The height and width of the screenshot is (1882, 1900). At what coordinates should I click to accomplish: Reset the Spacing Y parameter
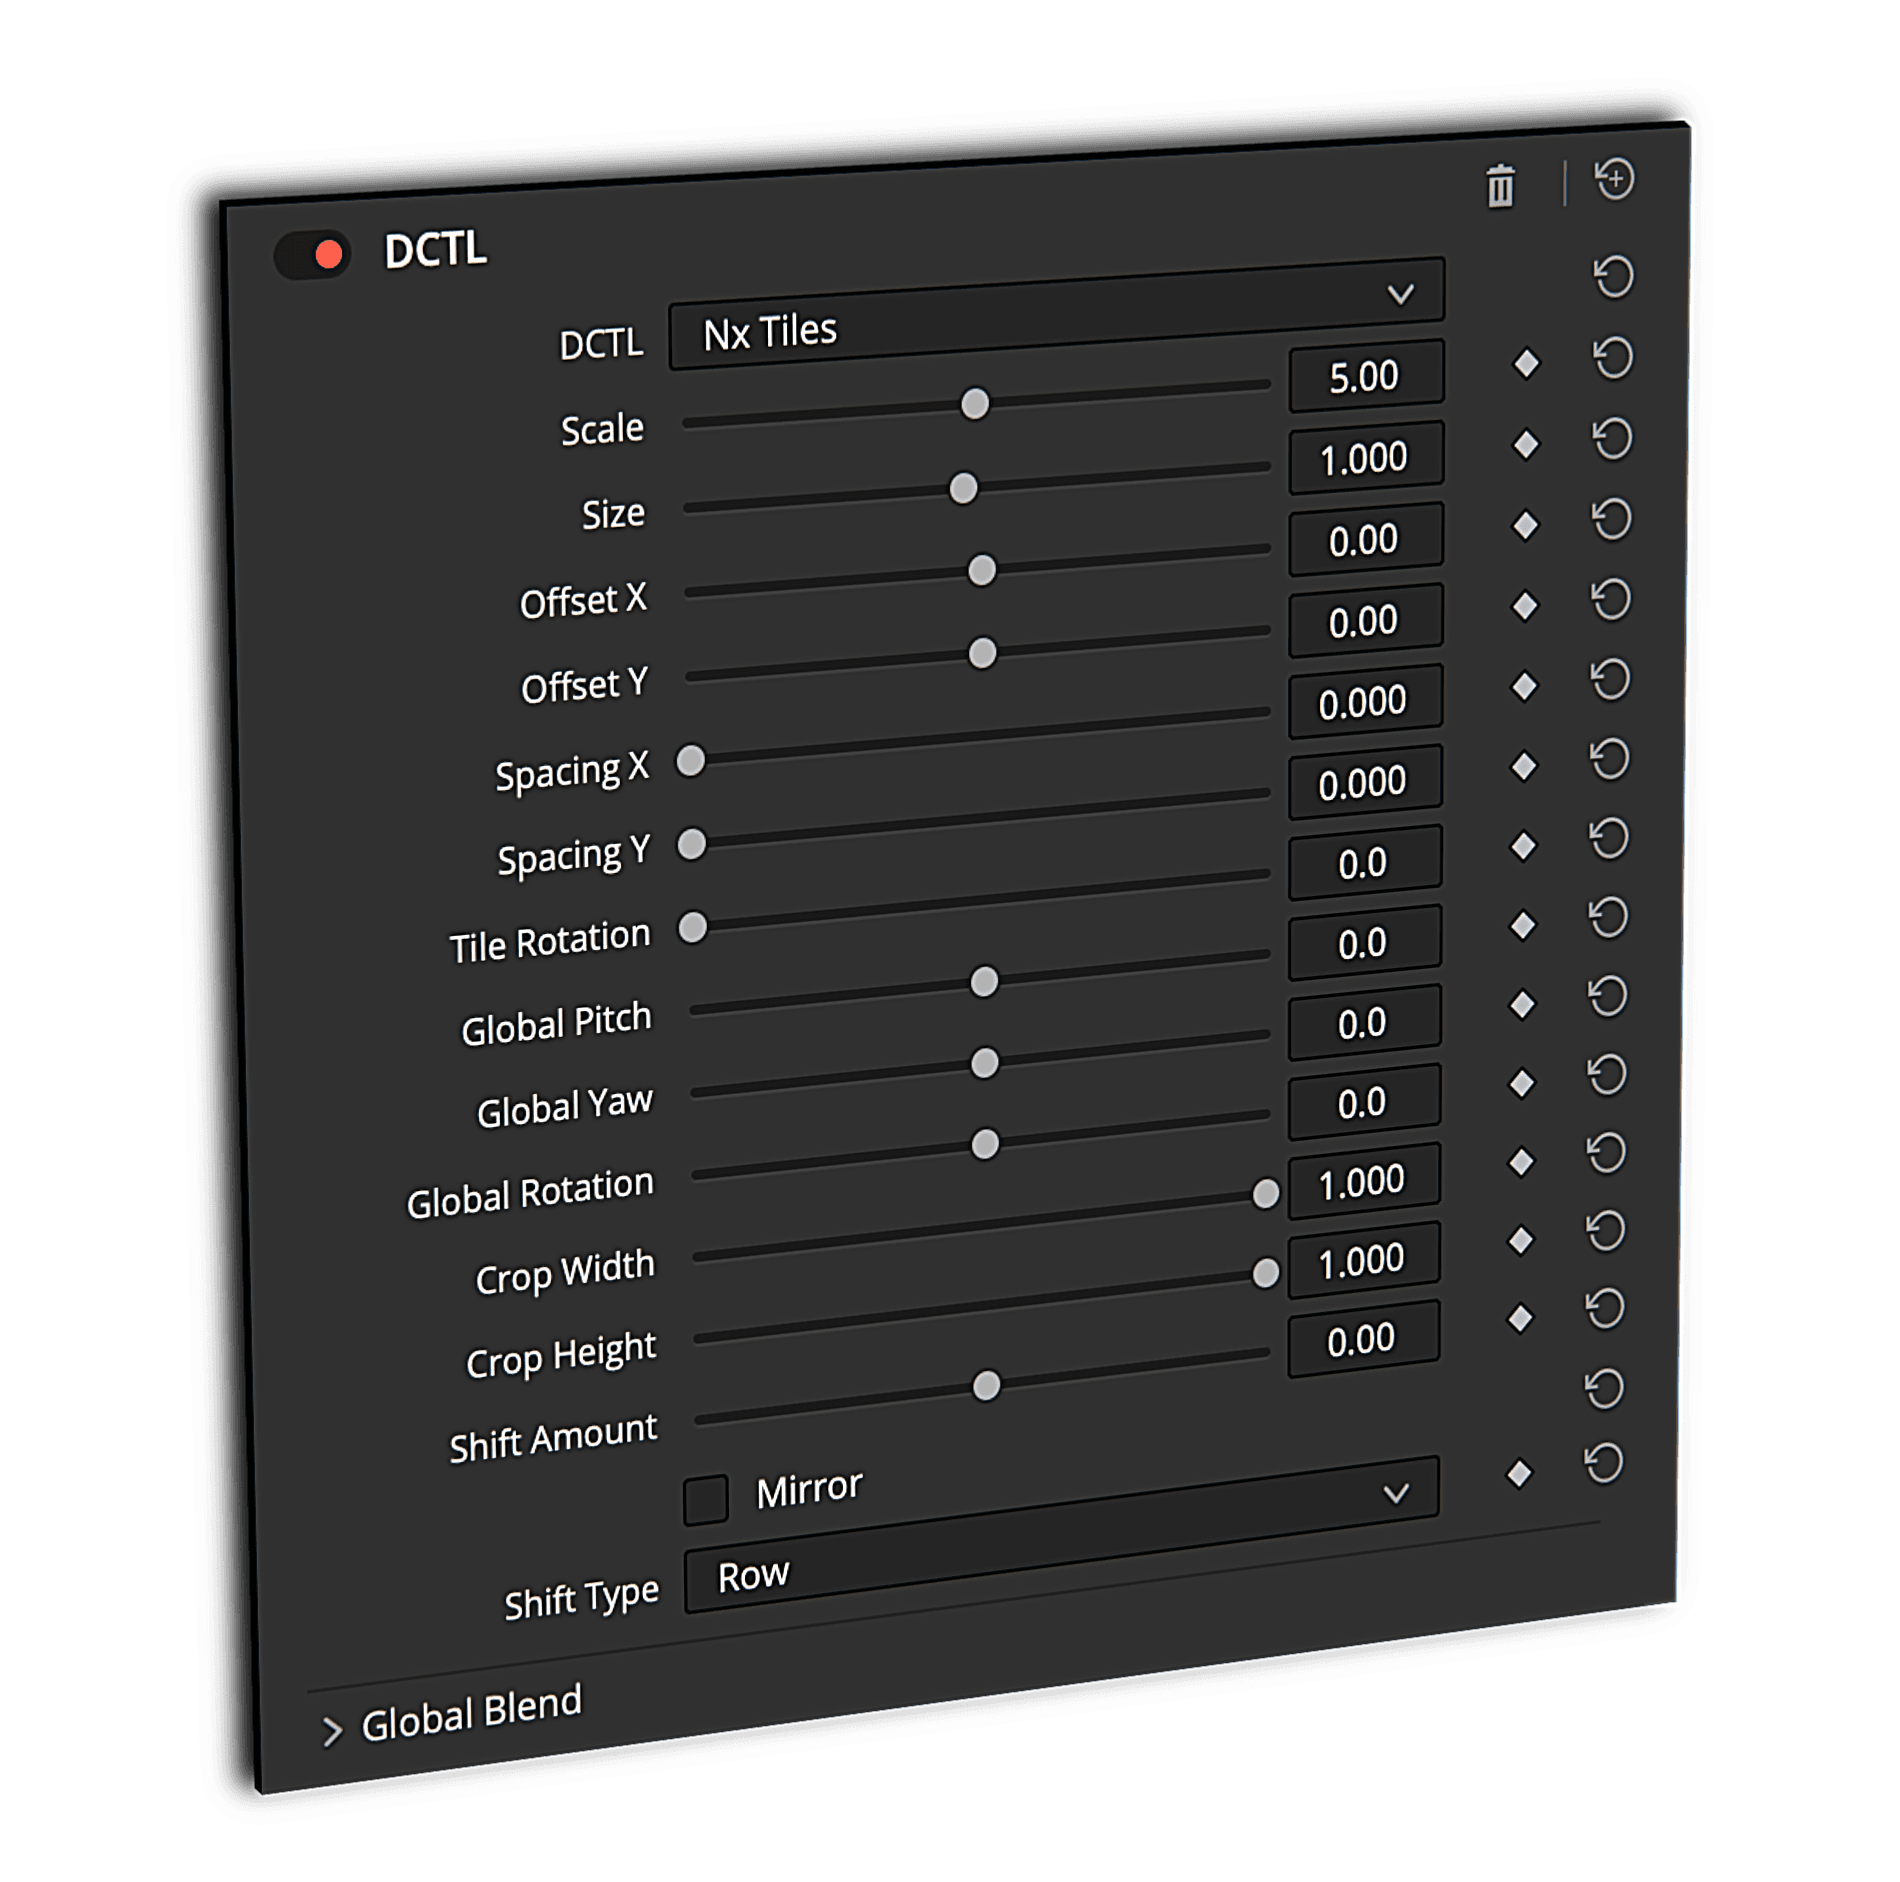click(1609, 759)
